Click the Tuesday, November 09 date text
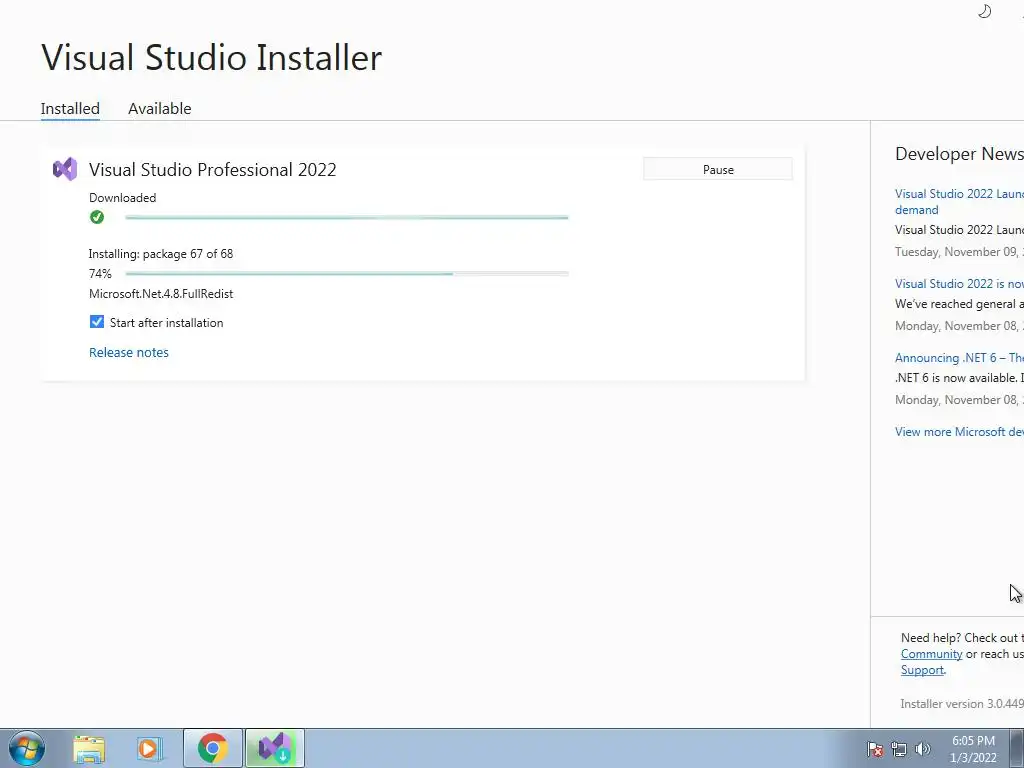1024x768 pixels. (x=959, y=251)
